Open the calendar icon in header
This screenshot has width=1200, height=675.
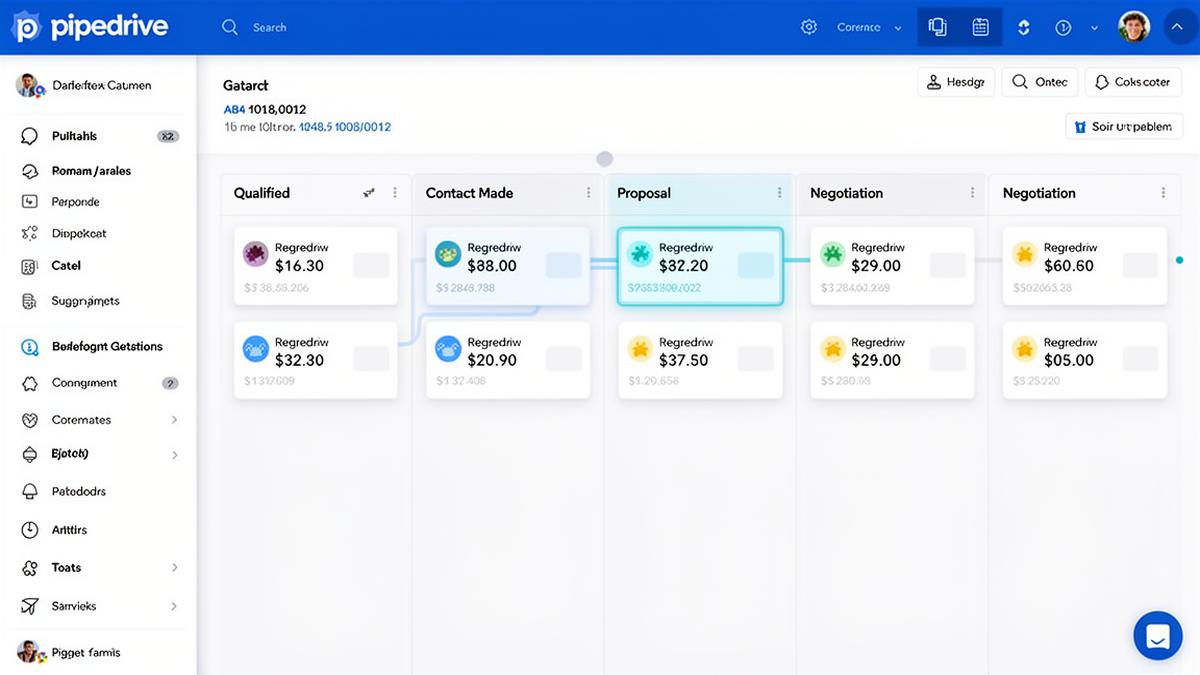coord(980,27)
